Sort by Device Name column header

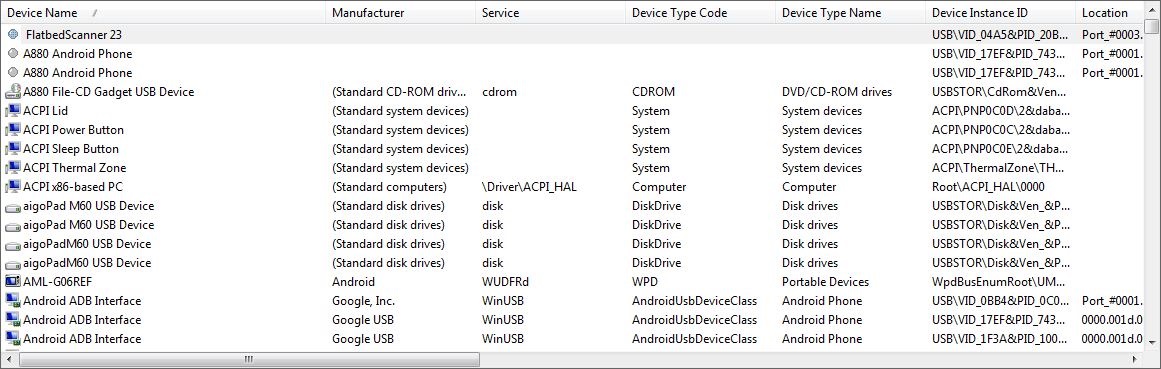point(163,13)
